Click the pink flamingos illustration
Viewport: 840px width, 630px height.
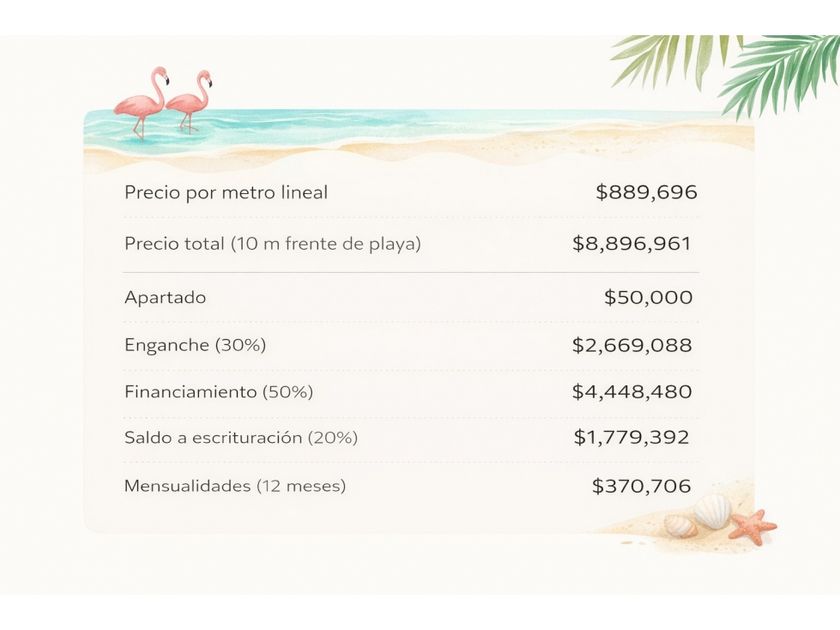click(165, 100)
